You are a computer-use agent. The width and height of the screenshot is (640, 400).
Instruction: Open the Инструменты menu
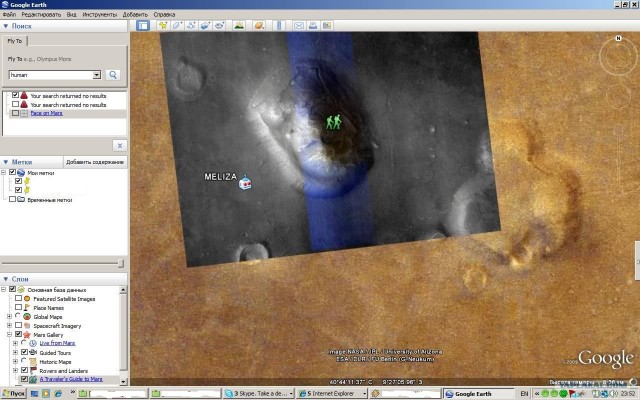tap(100, 14)
